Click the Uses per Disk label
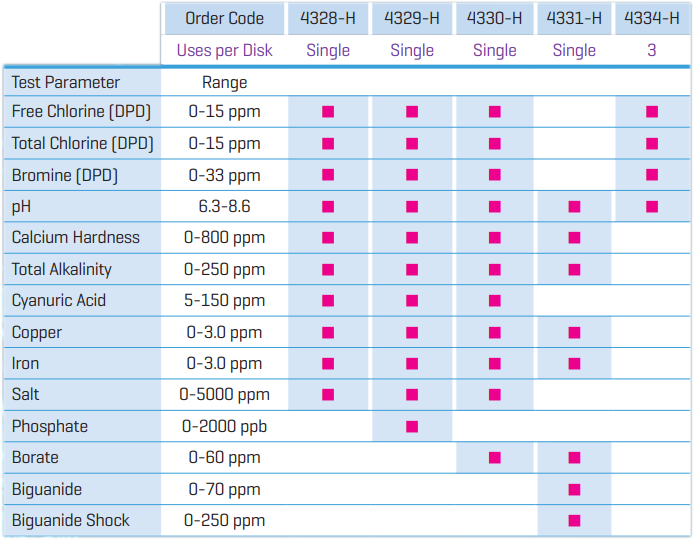The image size is (694, 540). [x=224, y=50]
